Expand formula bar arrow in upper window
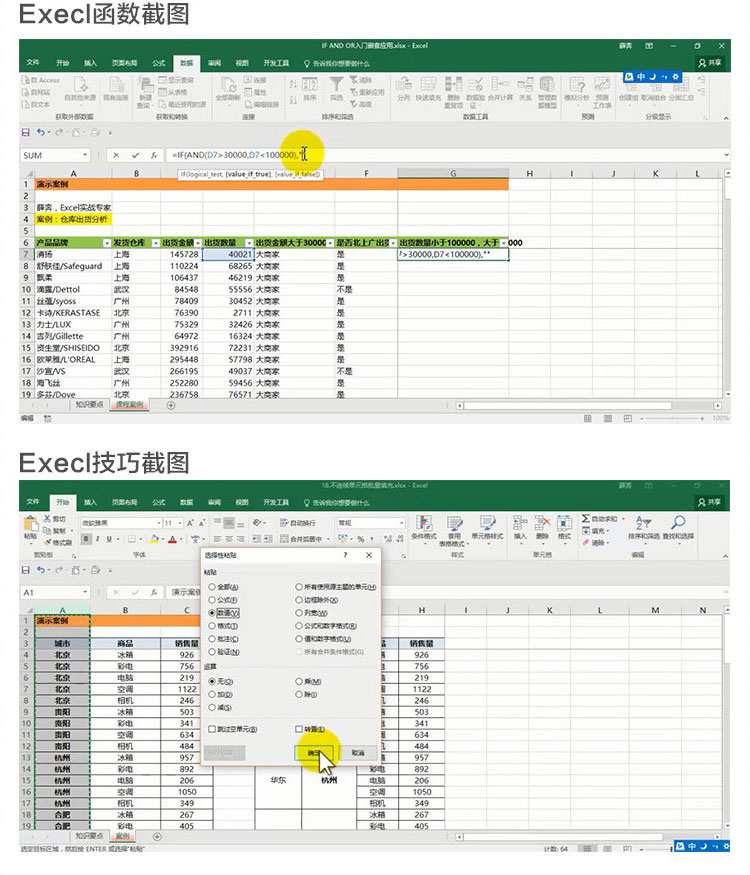 pos(726,155)
